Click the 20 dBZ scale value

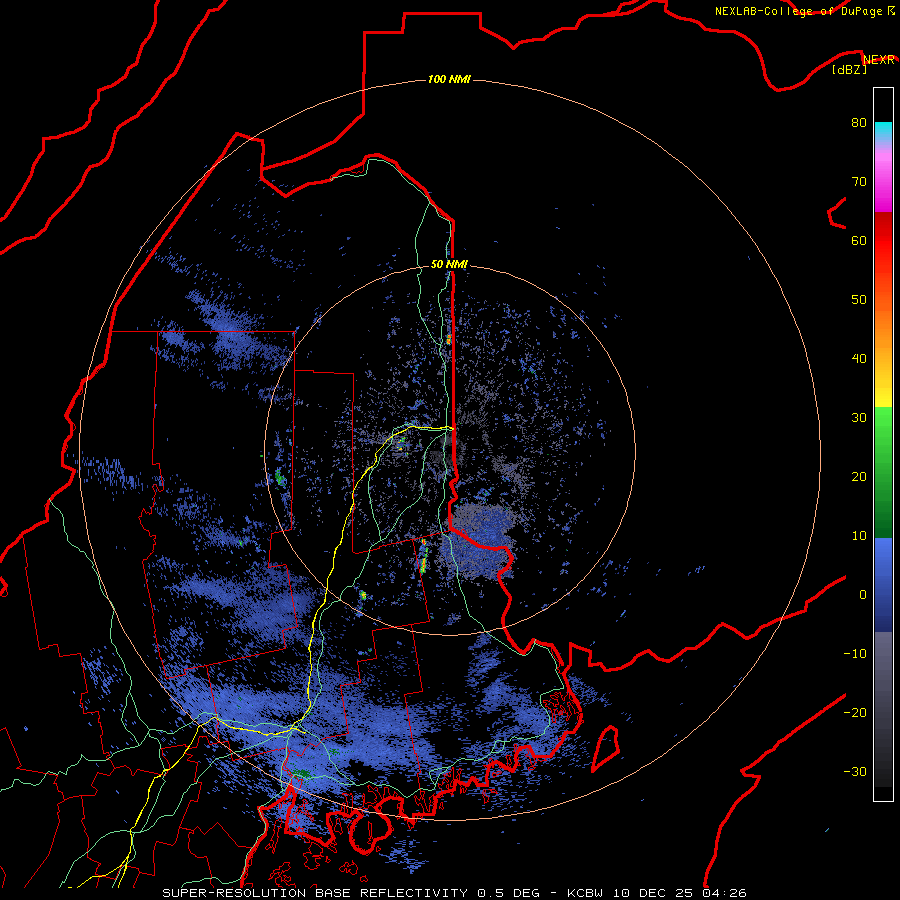[x=859, y=477]
